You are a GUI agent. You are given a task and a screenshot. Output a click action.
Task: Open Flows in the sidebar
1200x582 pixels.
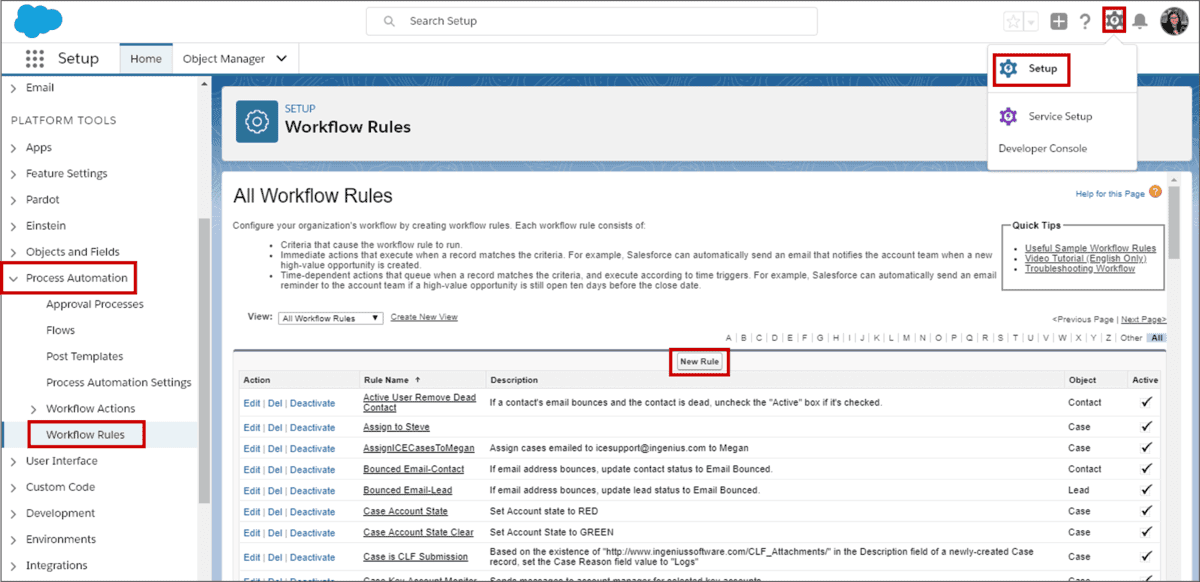pyautogui.click(x=60, y=330)
